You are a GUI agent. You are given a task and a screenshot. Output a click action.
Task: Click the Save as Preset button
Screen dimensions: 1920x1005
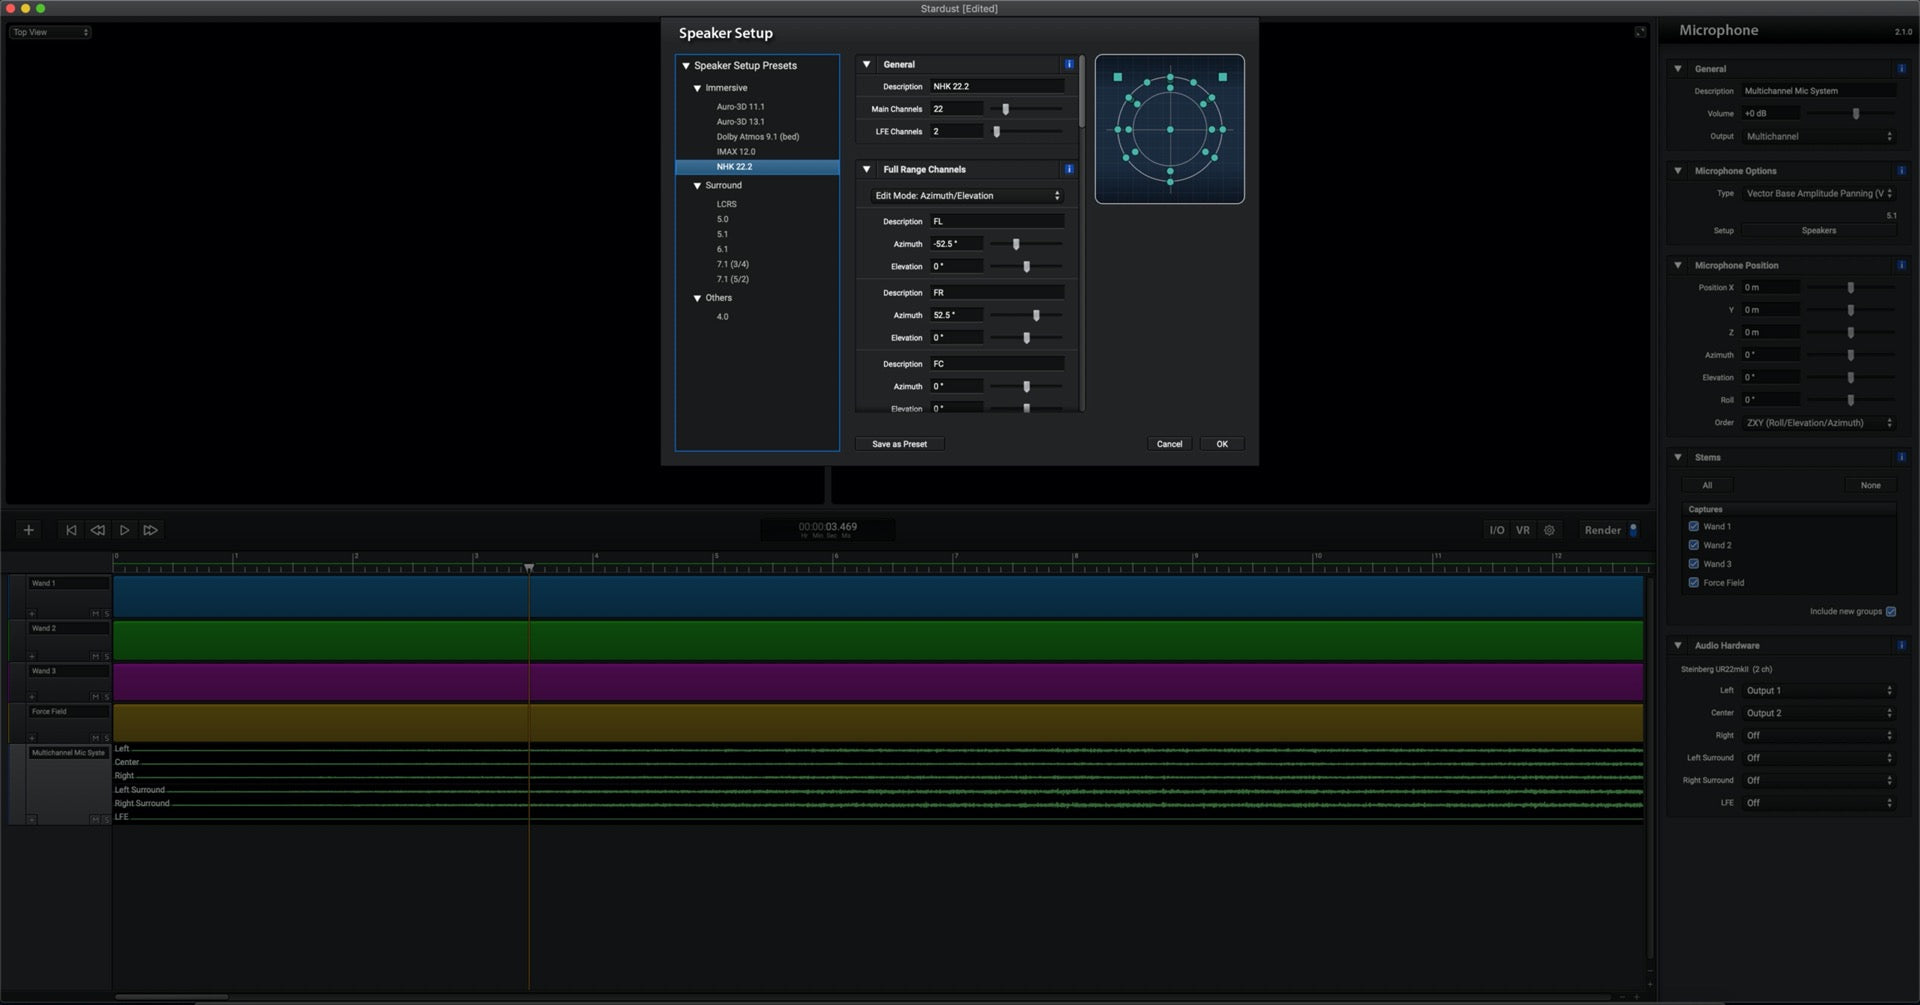tap(899, 444)
